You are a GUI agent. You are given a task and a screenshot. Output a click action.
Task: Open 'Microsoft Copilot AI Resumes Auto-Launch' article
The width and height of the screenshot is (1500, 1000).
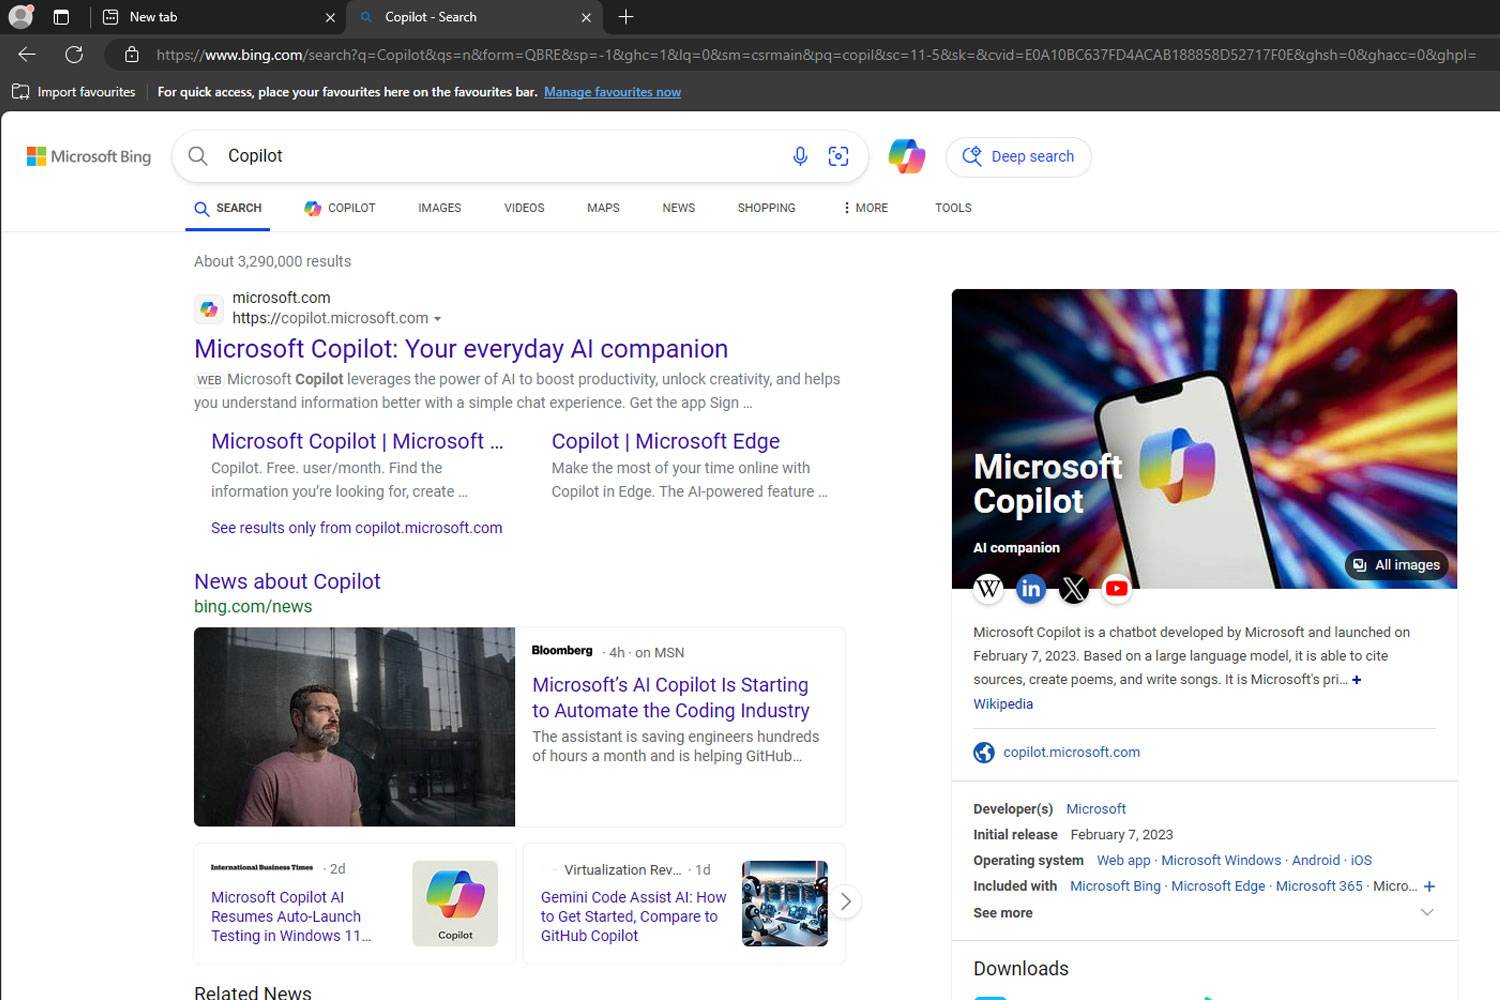pos(290,917)
